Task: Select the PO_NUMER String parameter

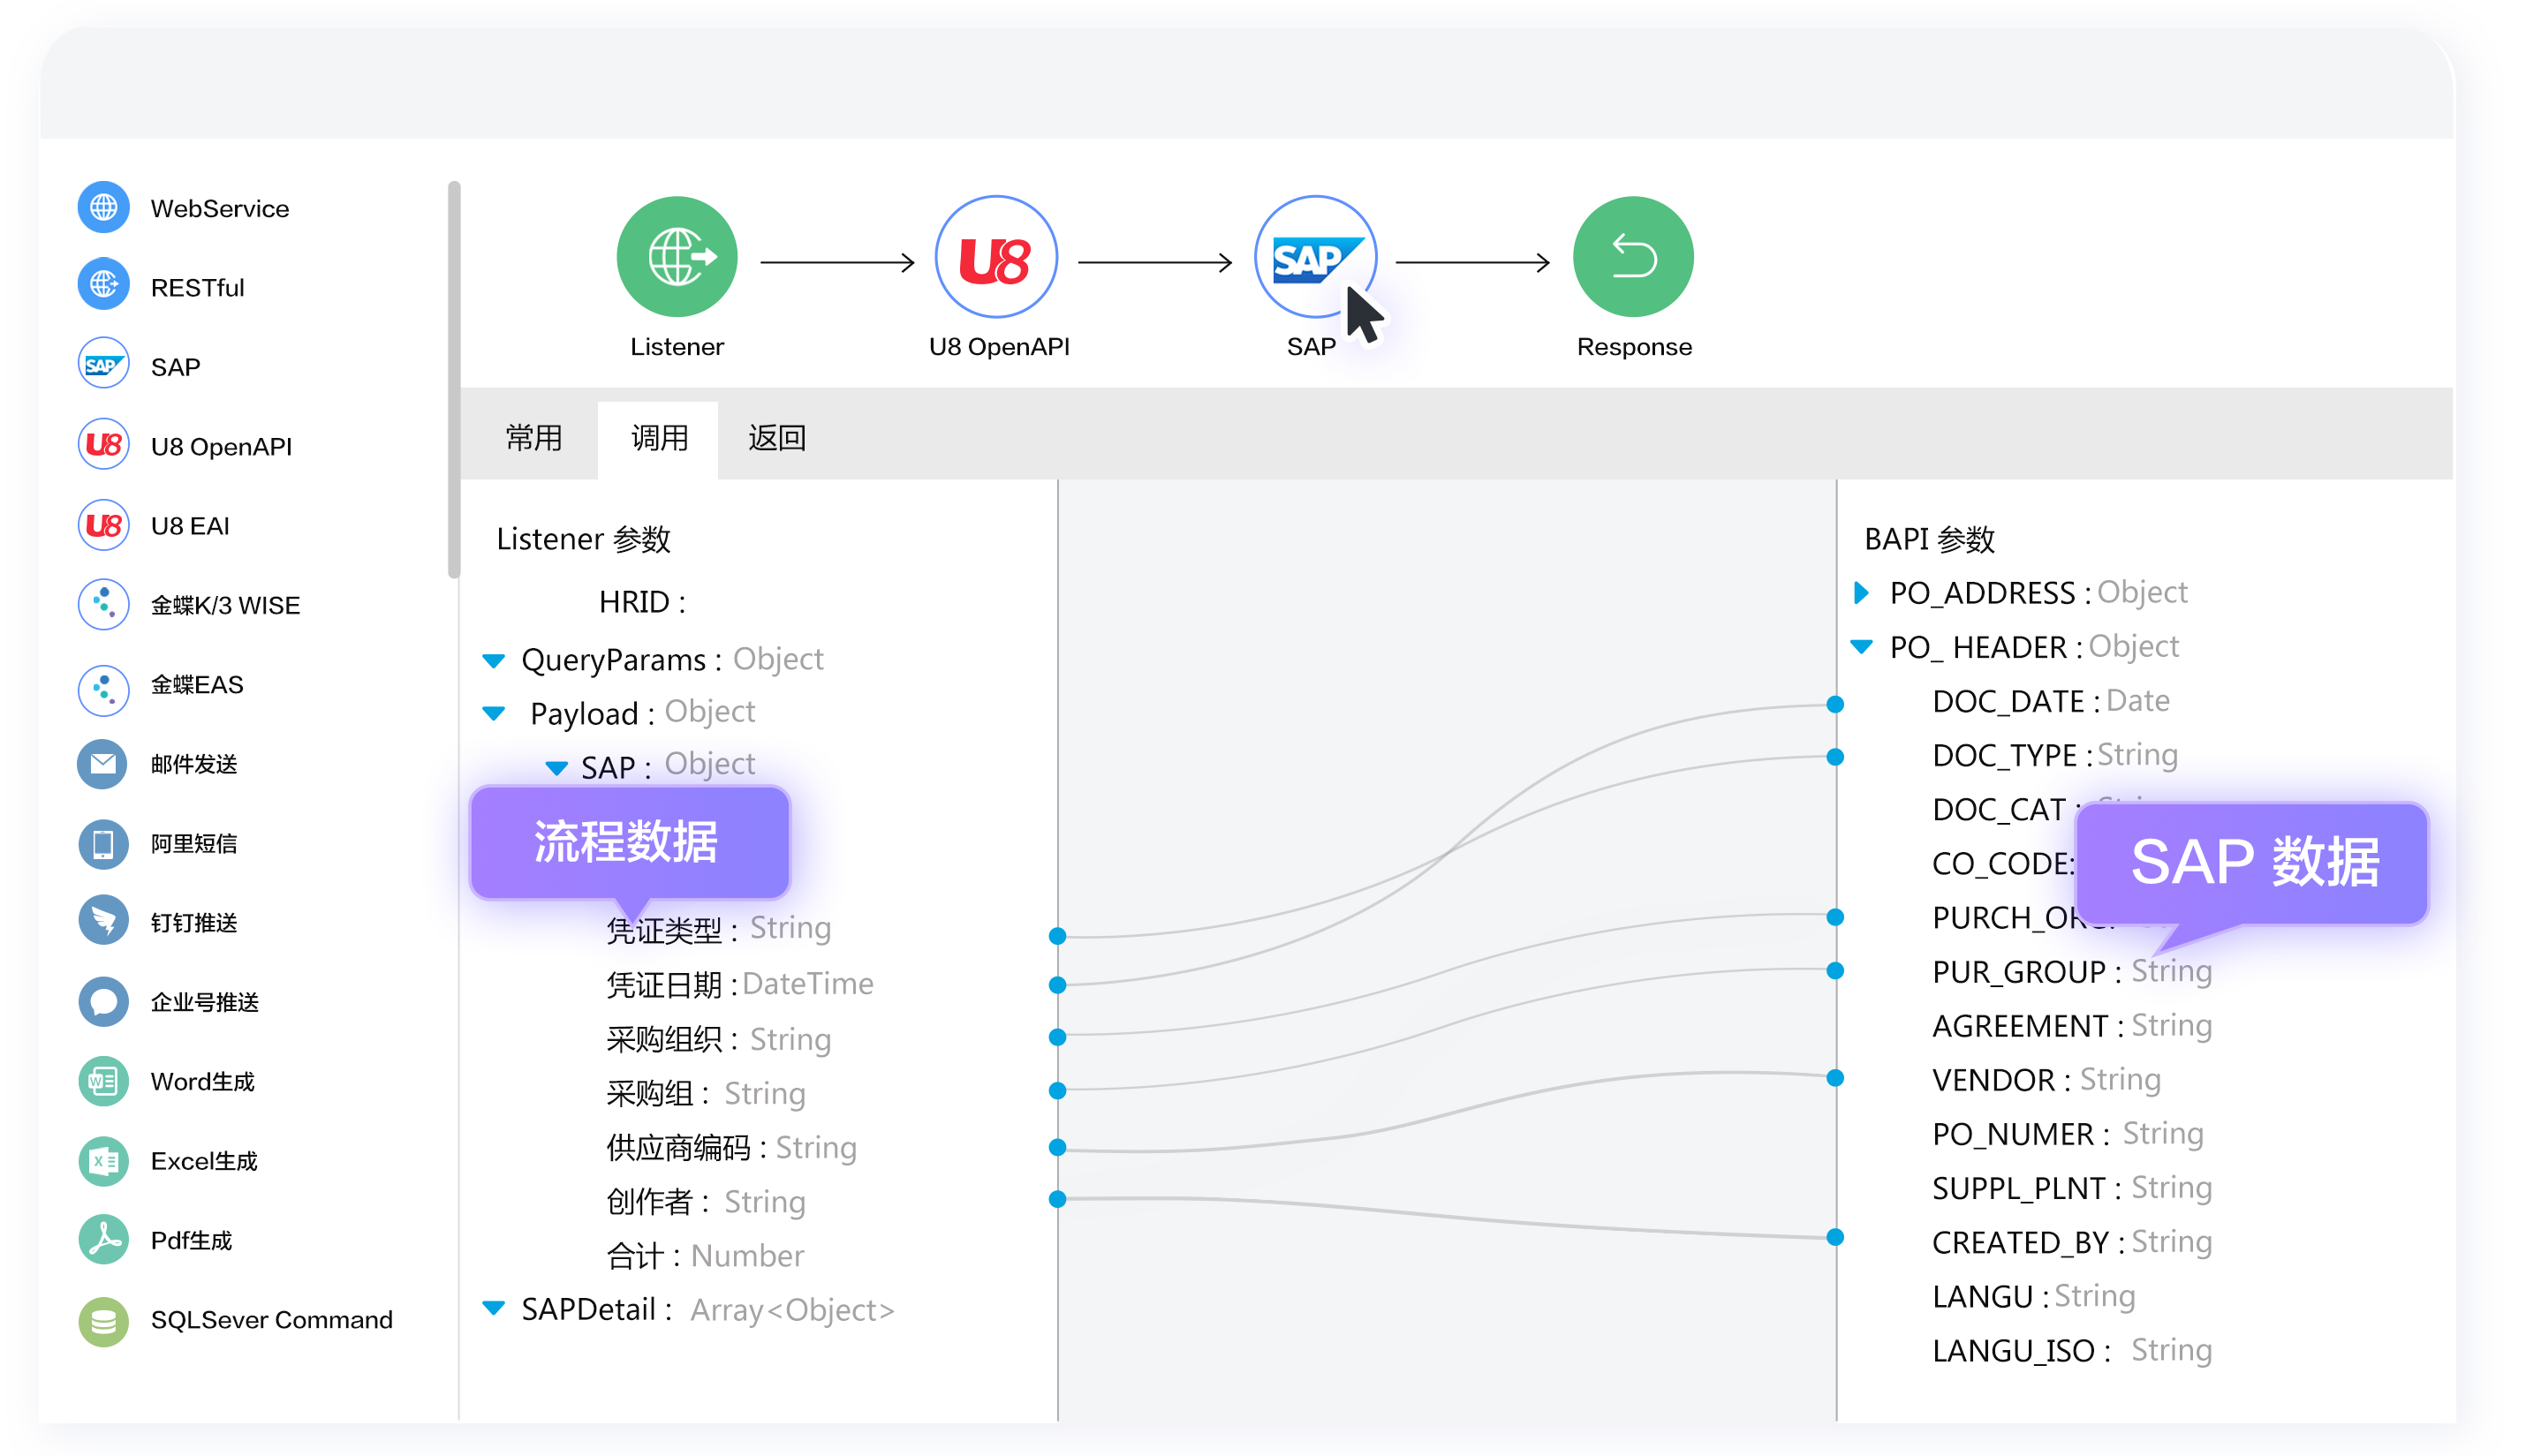Action: [2067, 1133]
